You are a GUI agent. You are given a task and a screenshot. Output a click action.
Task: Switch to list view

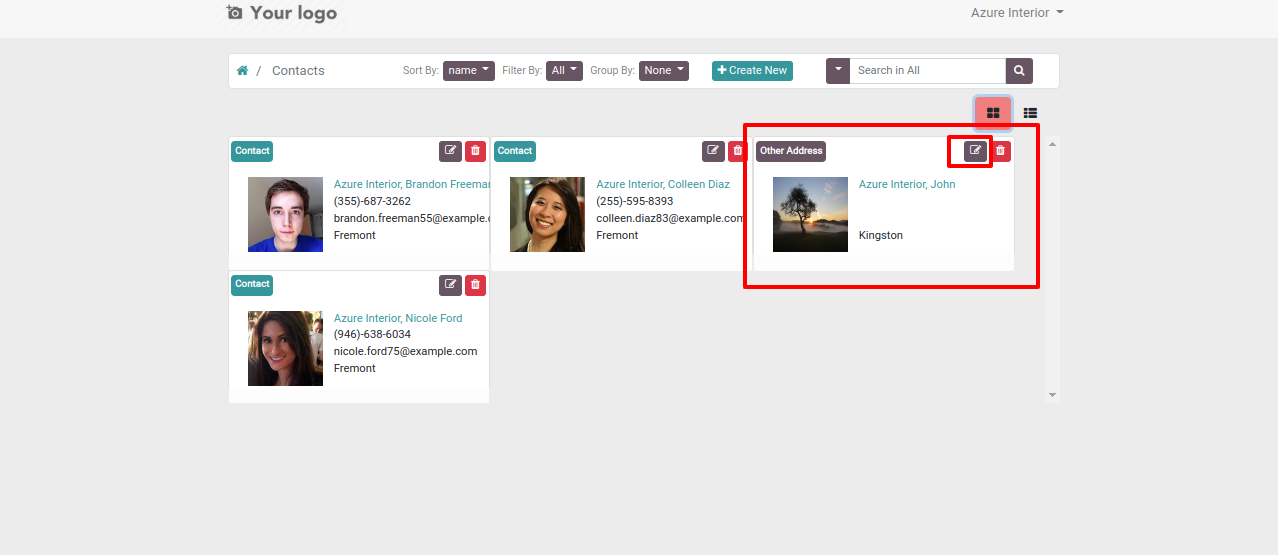click(1030, 113)
